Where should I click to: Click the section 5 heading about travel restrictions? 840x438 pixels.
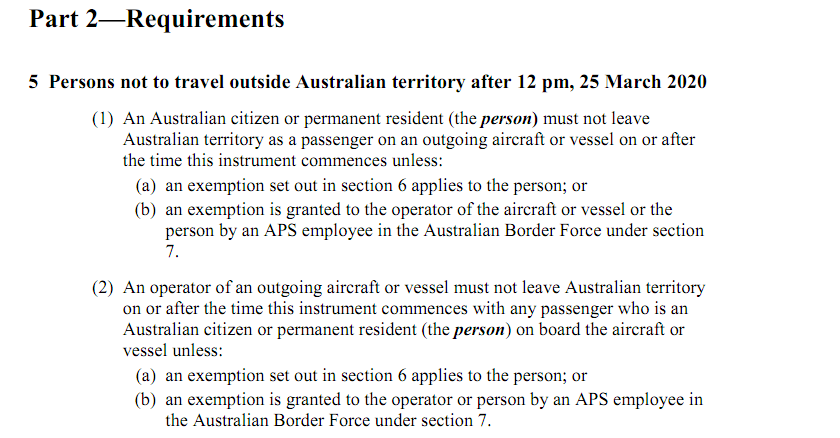click(x=368, y=82)
